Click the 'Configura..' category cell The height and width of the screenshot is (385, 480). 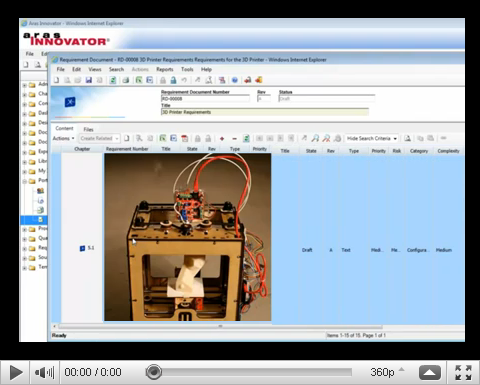tap(418, 250)
